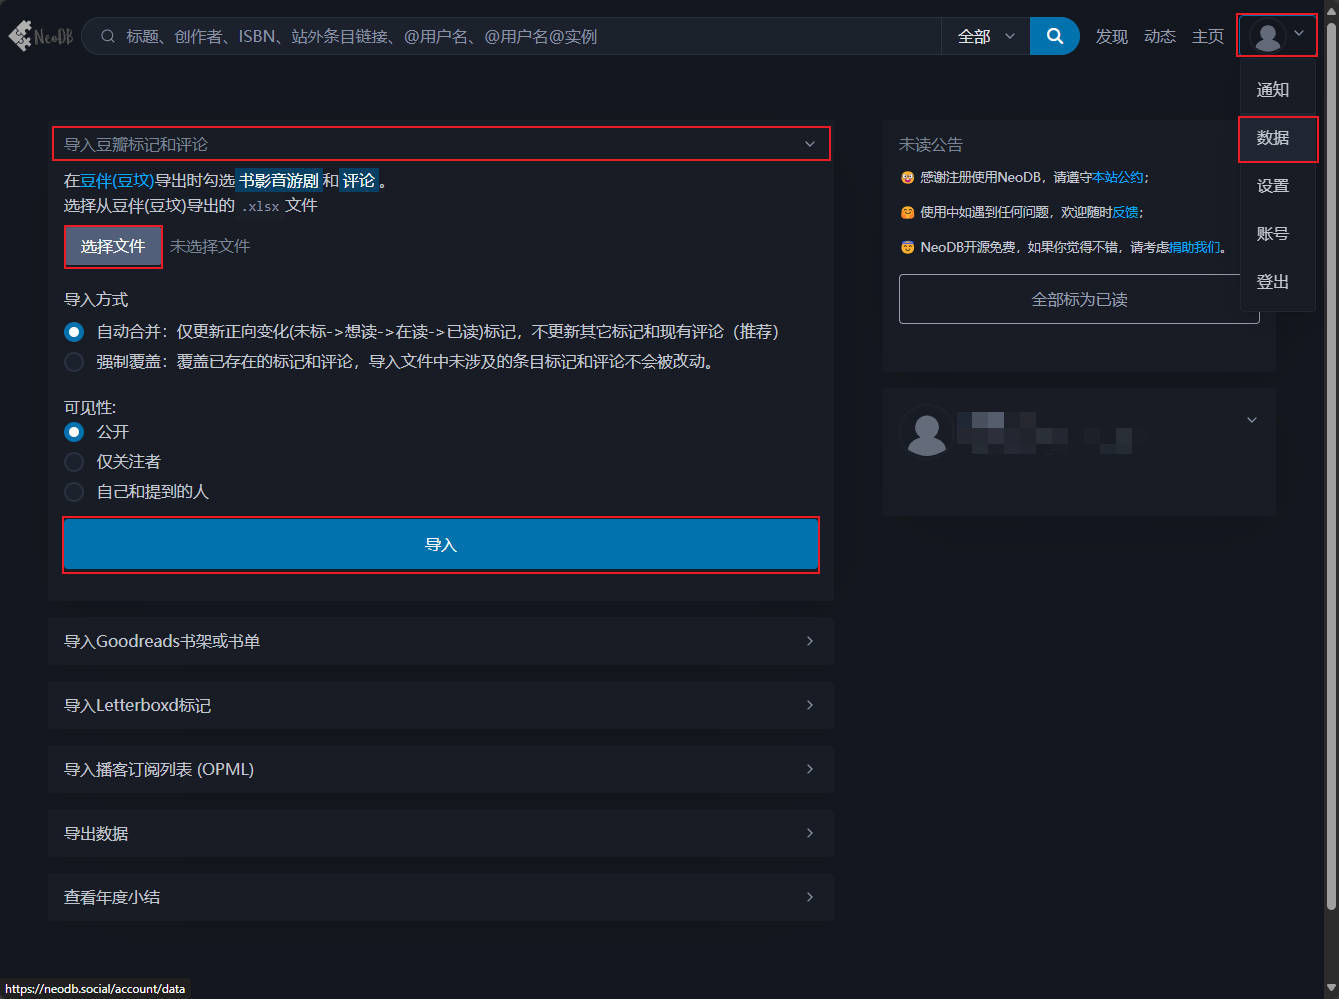
Task: Open the 豆伴(豆坟) link
Action: click(117, 181)
